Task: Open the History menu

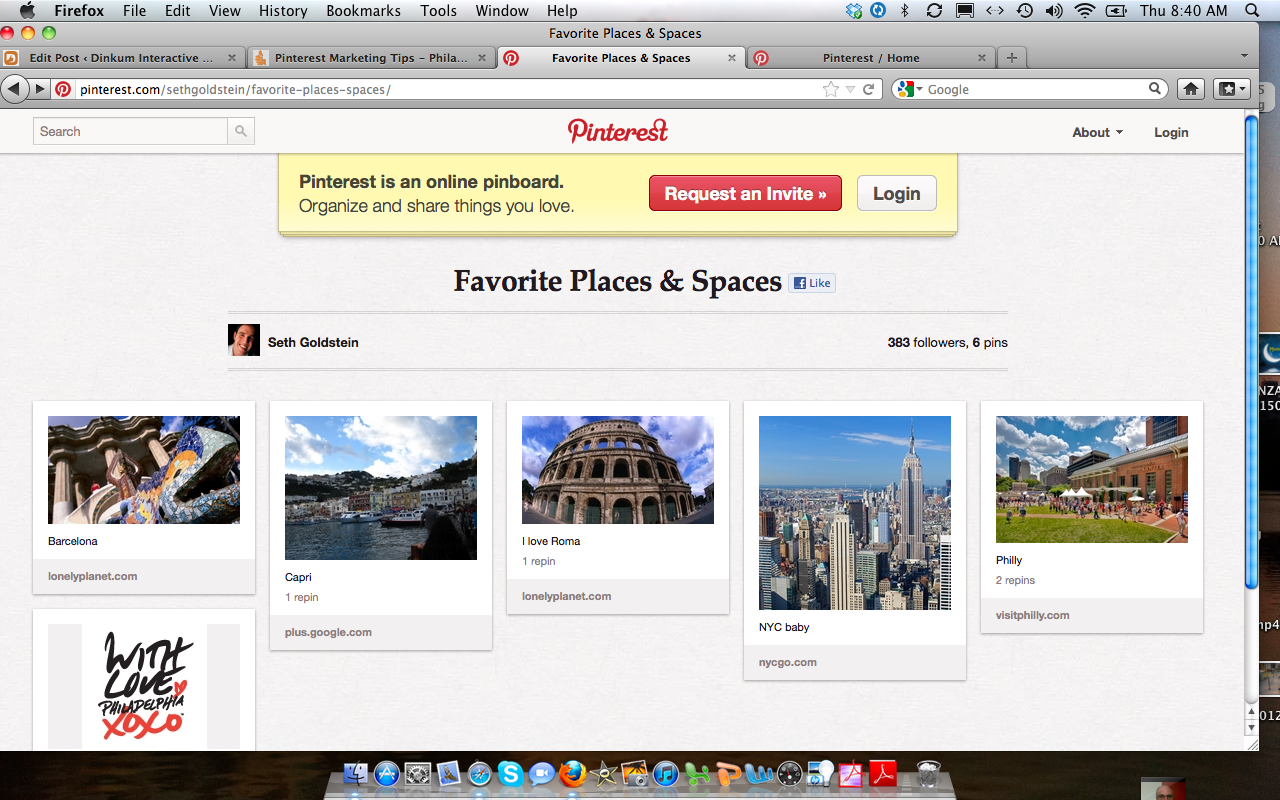Action: coord(283,11)
